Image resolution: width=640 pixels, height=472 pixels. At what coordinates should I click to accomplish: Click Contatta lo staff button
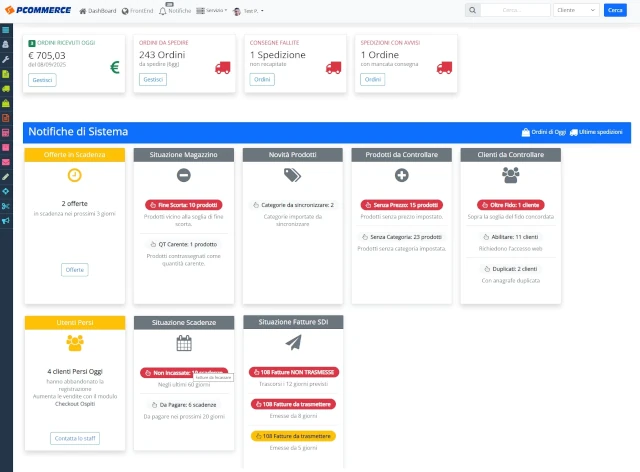[75, 439]
